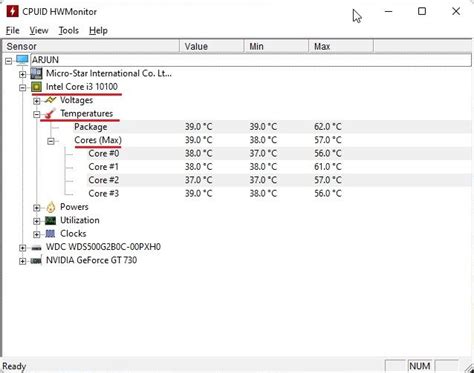Click the CPUID HWMonitor lightning app icon
The height and width of the screenshot is (373, 474).
pos(12,11)
